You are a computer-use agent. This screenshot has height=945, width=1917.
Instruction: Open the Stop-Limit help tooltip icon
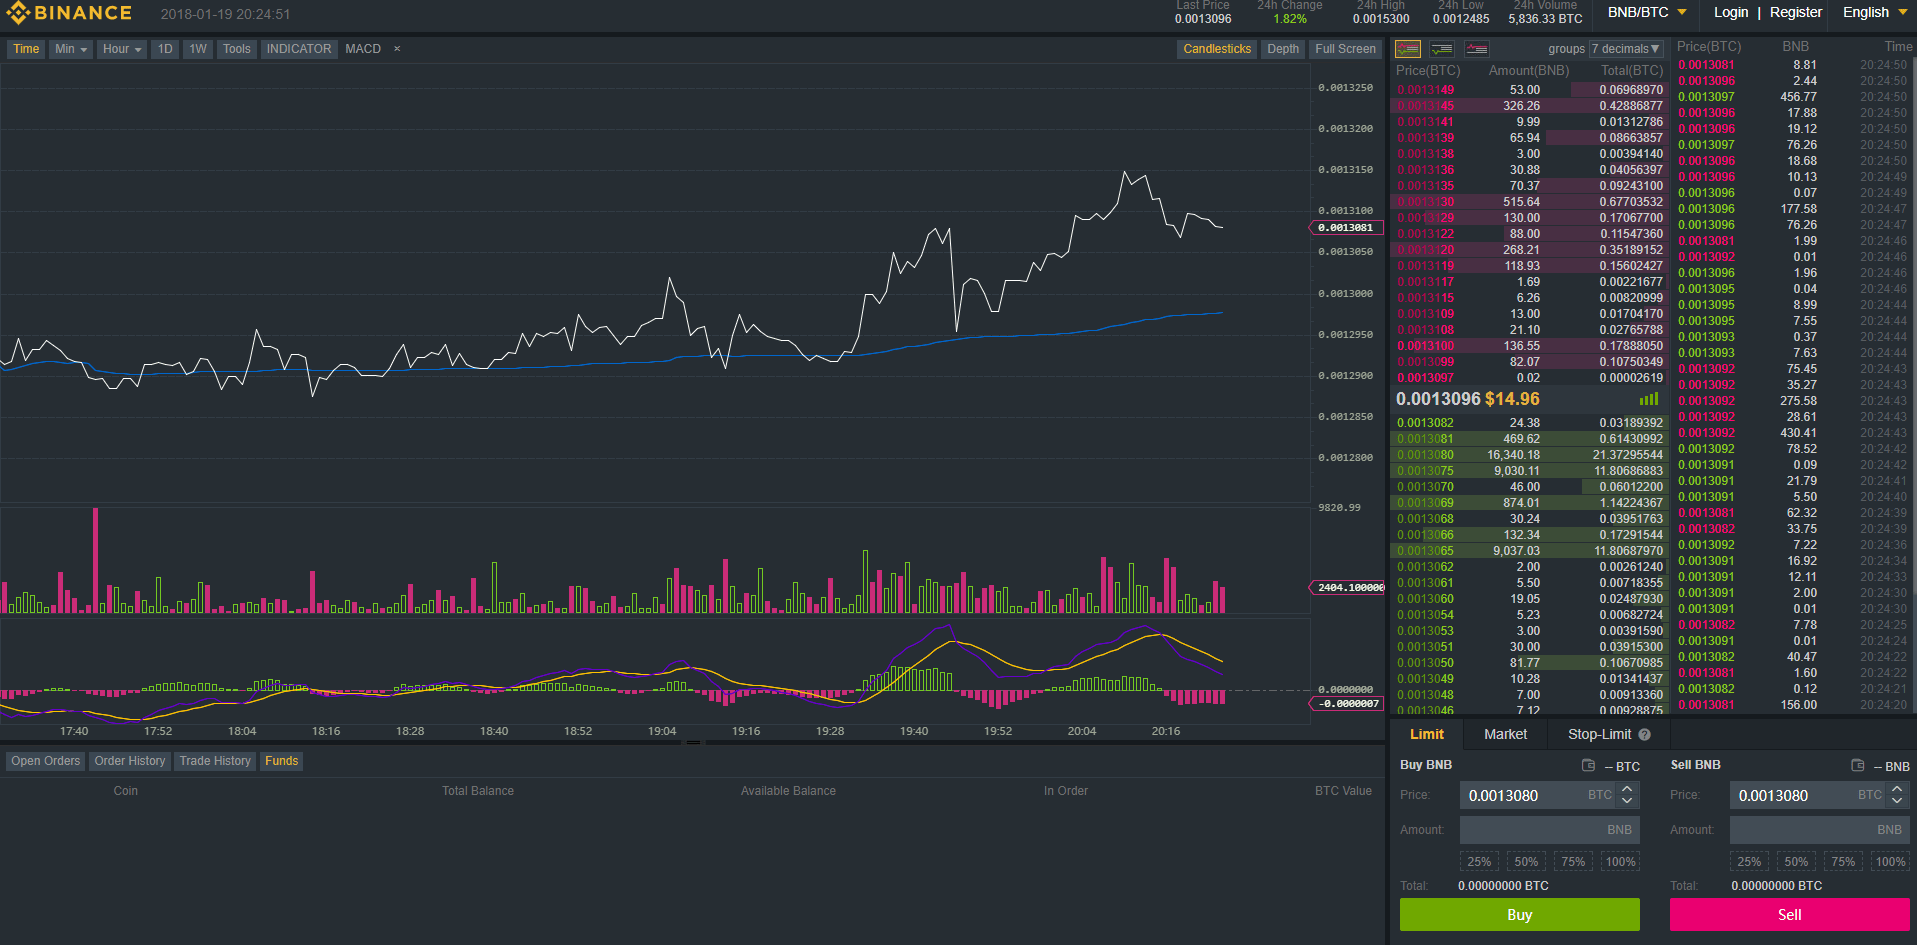(x=1645, y=734)
